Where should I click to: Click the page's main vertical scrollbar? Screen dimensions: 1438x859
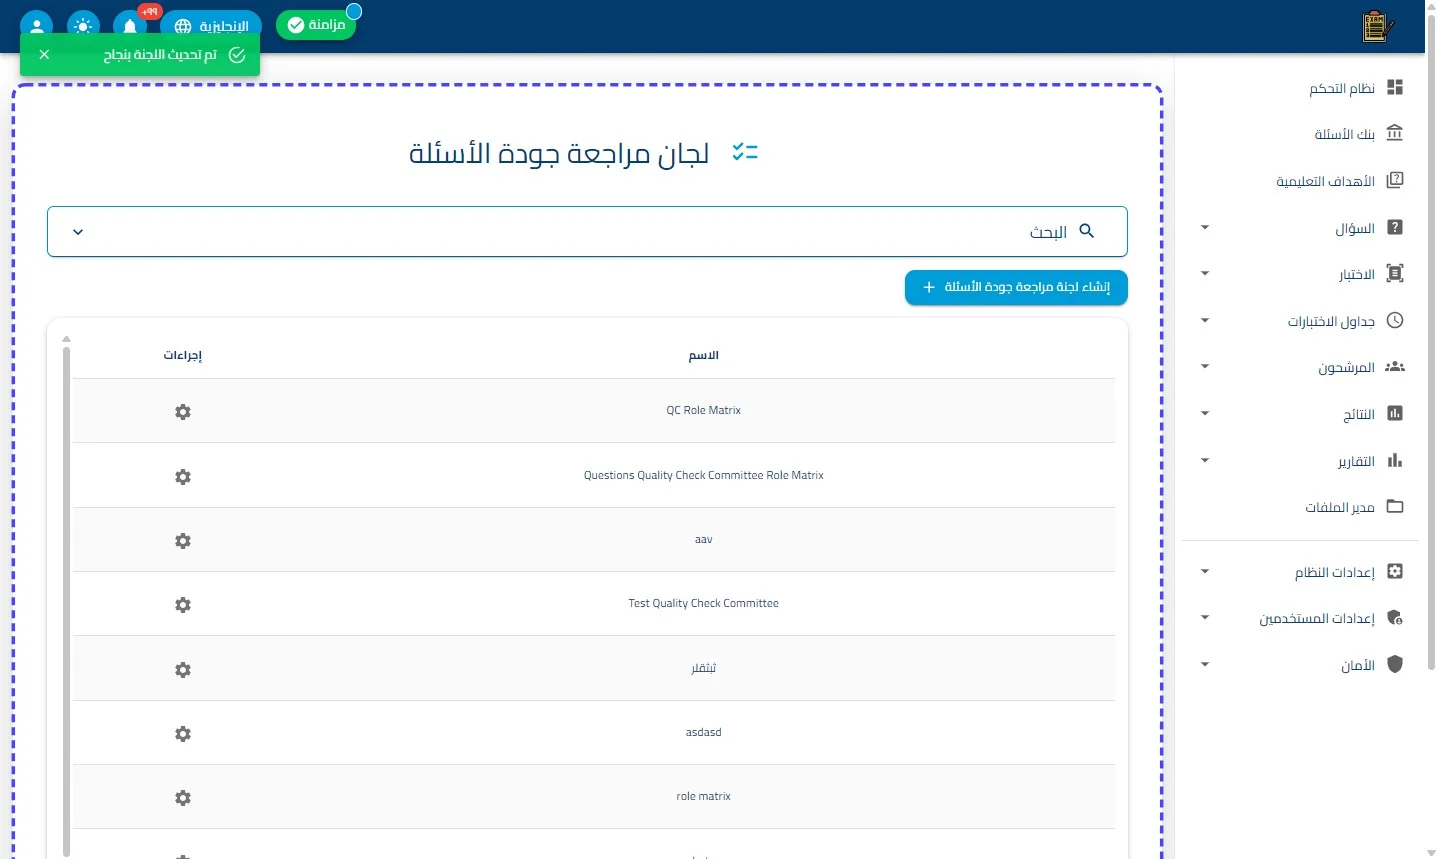(1431, 340)
